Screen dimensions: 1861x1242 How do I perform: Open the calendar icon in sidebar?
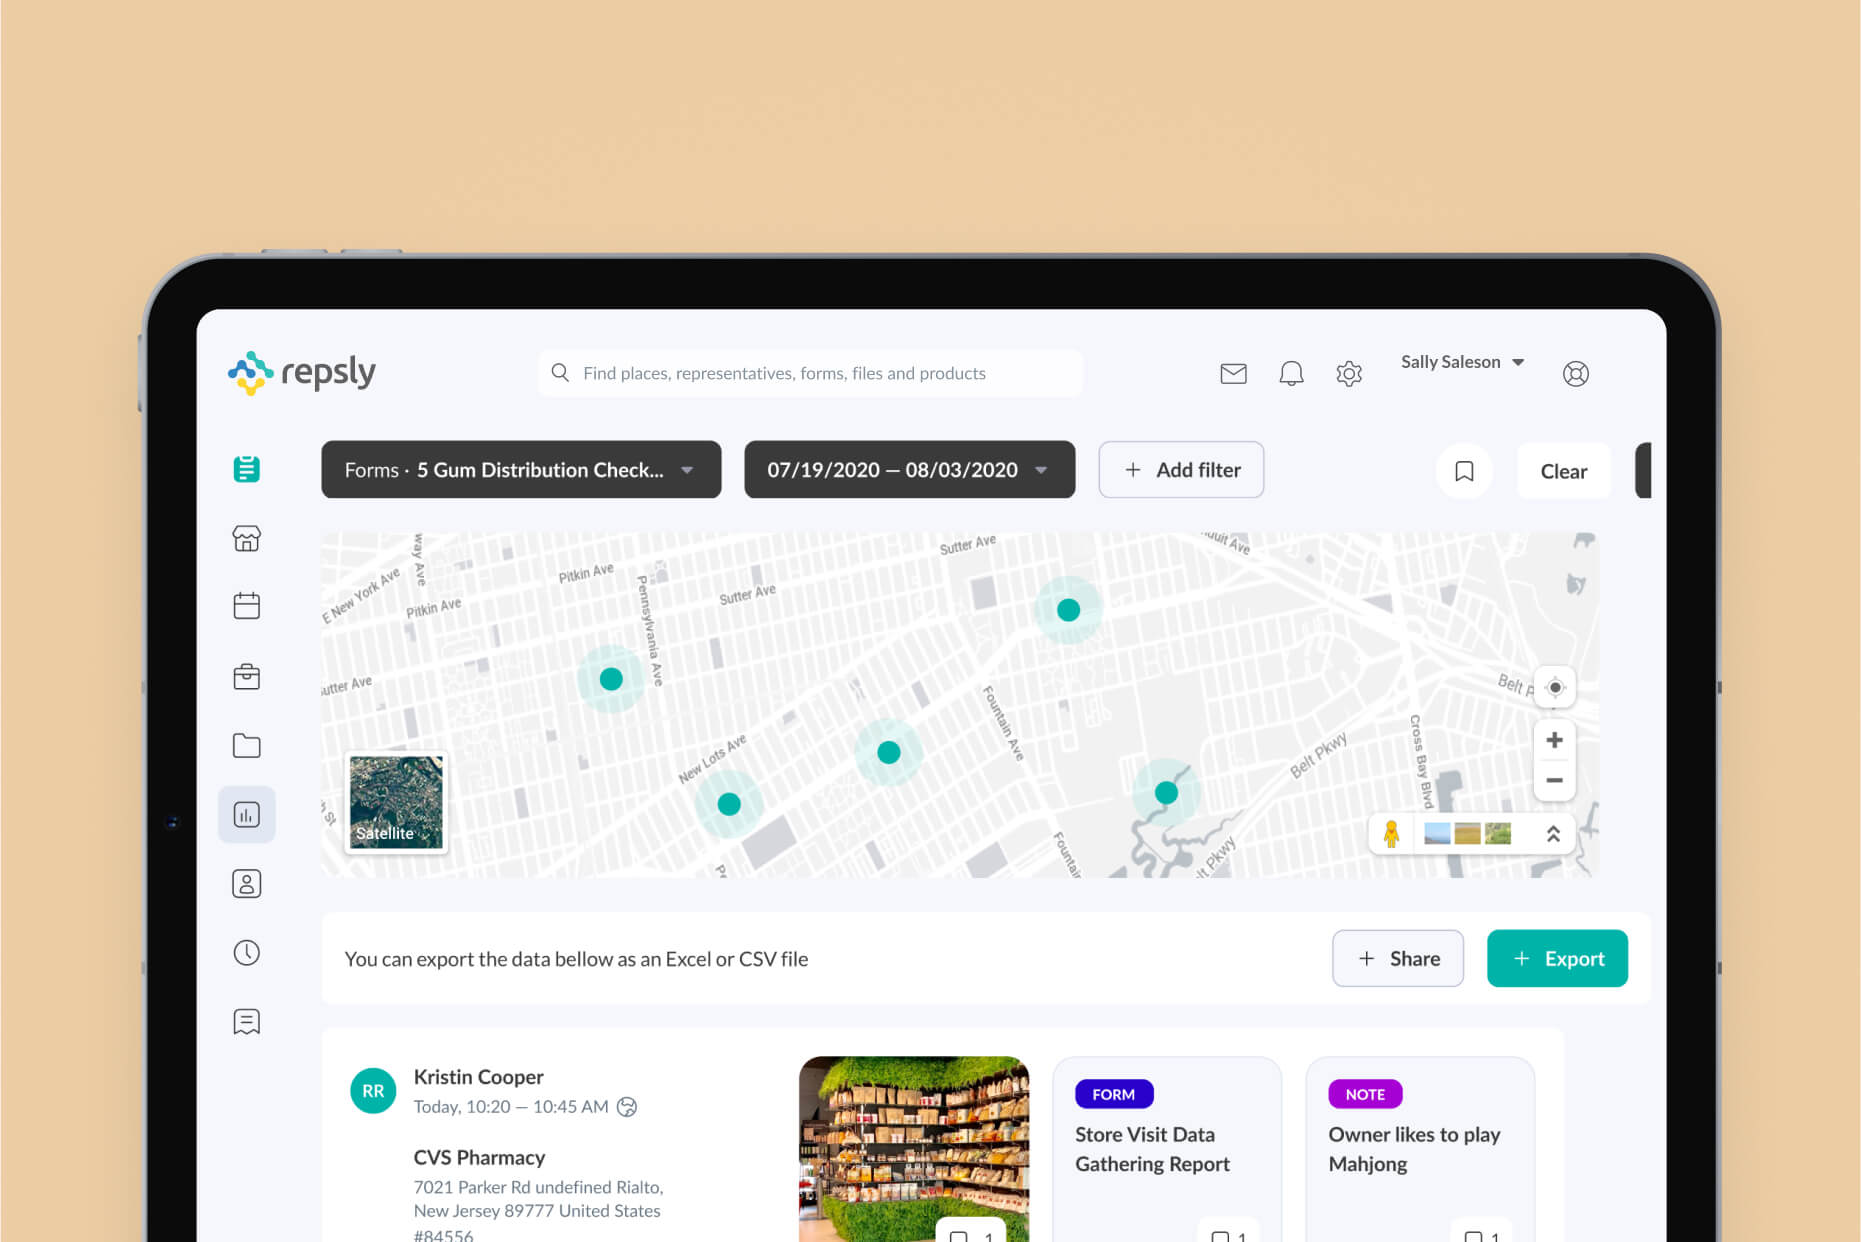click(x=246, y=606)
